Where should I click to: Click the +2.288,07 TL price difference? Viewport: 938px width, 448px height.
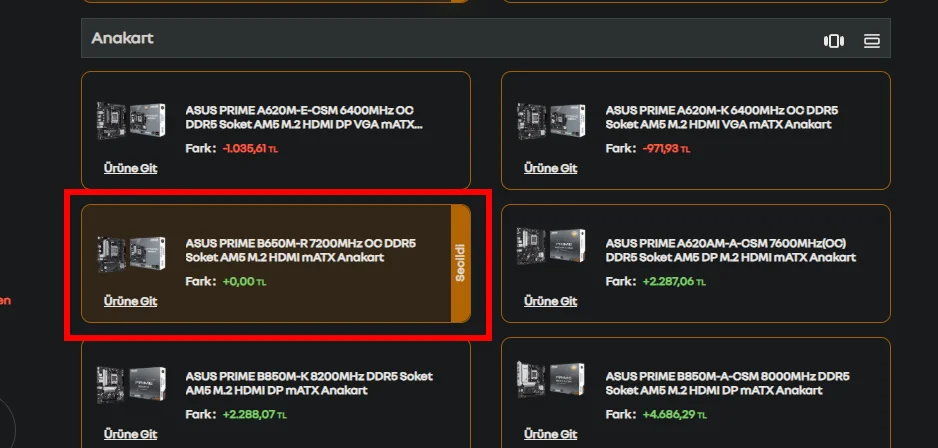pyautogui.click(x=254, y=414)
